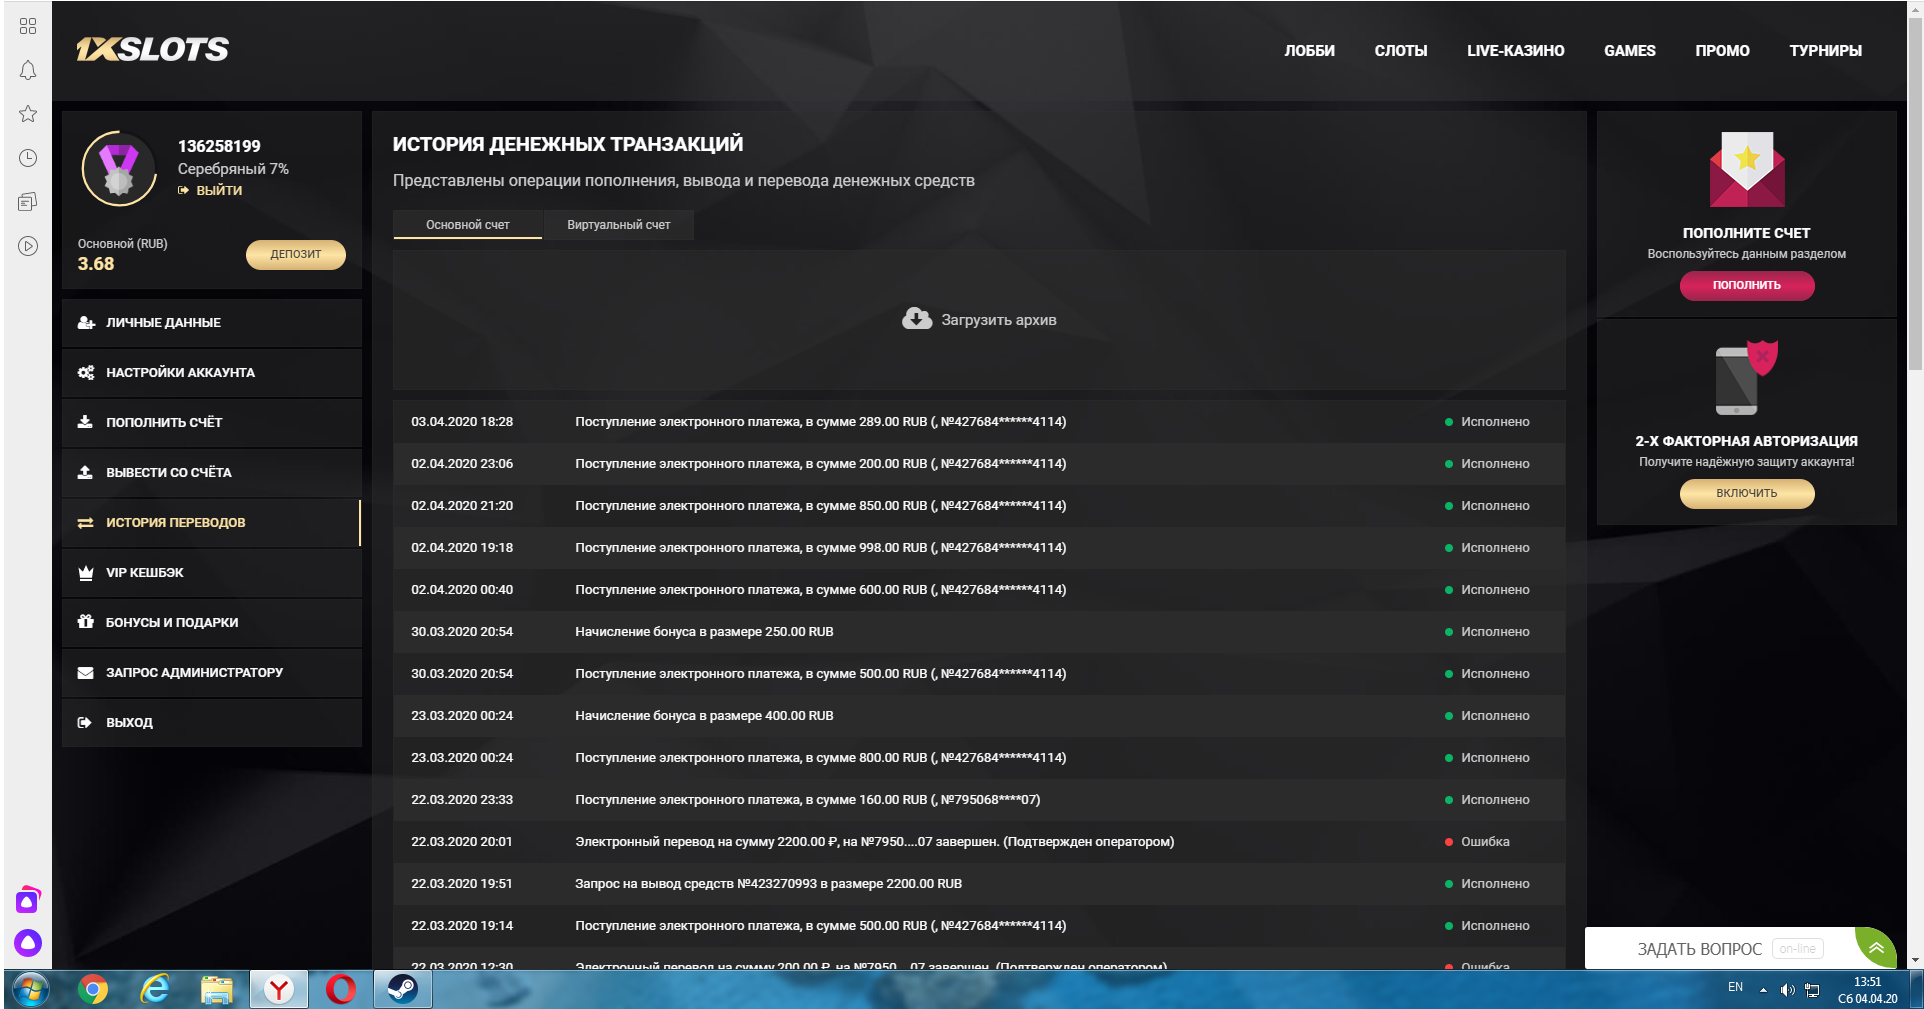Open НАСТРОЙКИ АККАУНТА menu item

pos(212,373)
